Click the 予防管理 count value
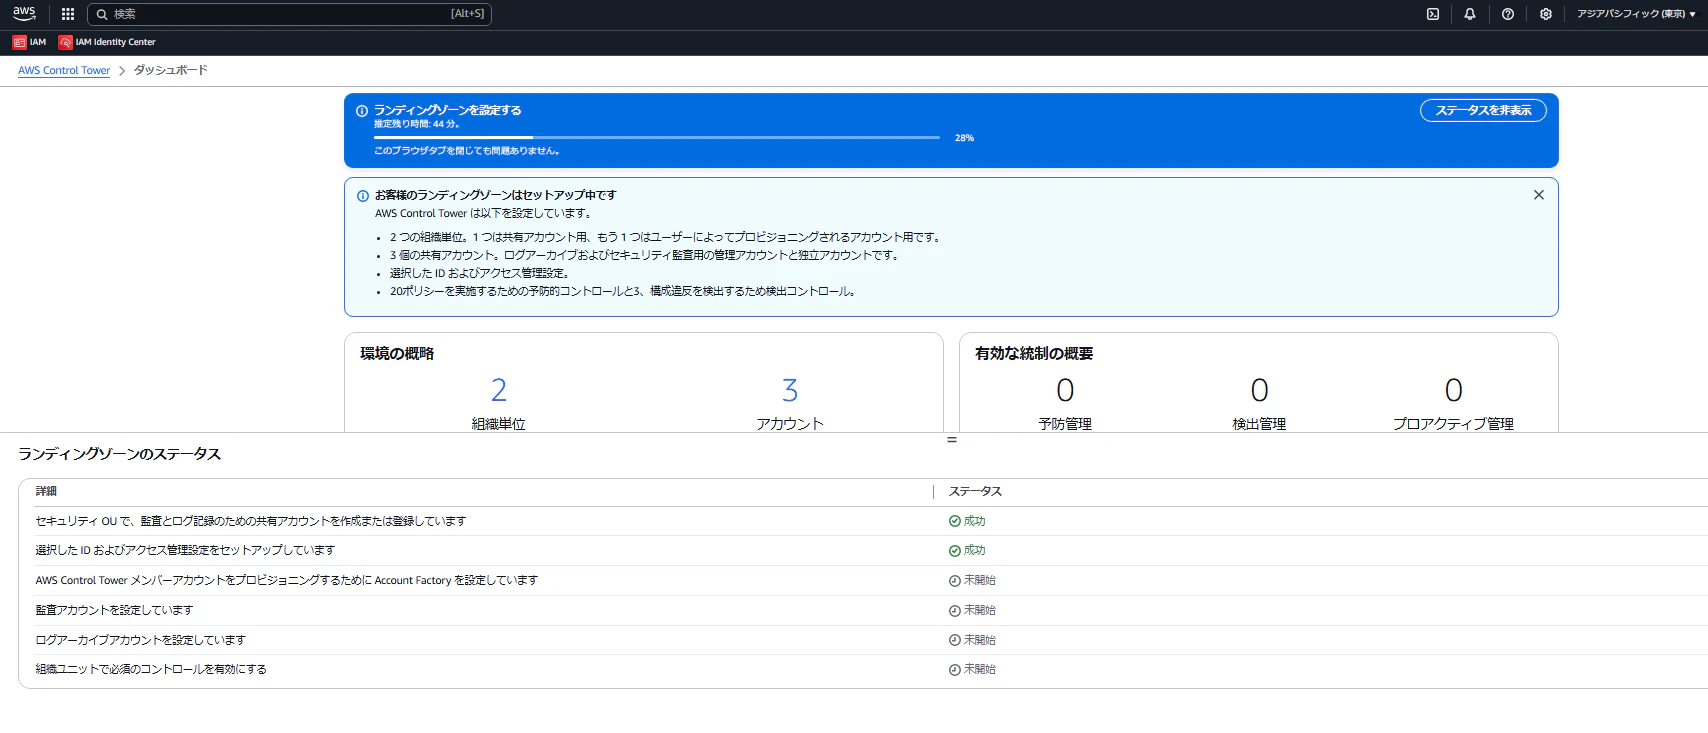1708x733 pixels. tap(1065, 390)
